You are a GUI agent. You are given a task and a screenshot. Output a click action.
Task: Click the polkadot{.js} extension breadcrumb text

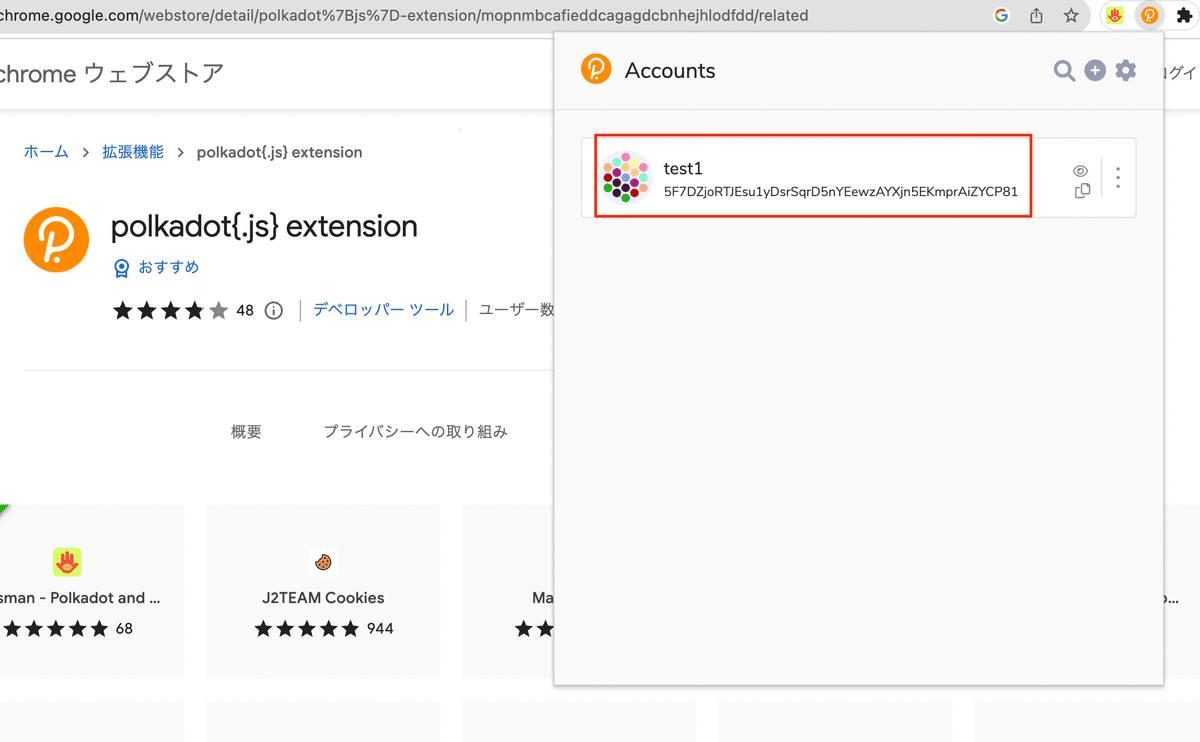[x=279, y=152]
